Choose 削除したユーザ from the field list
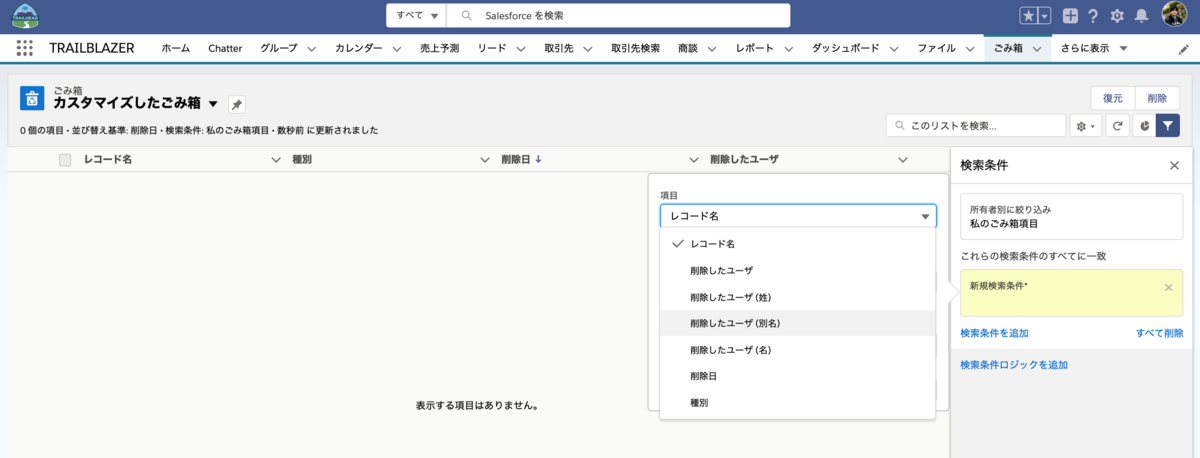 click(796, 271)
